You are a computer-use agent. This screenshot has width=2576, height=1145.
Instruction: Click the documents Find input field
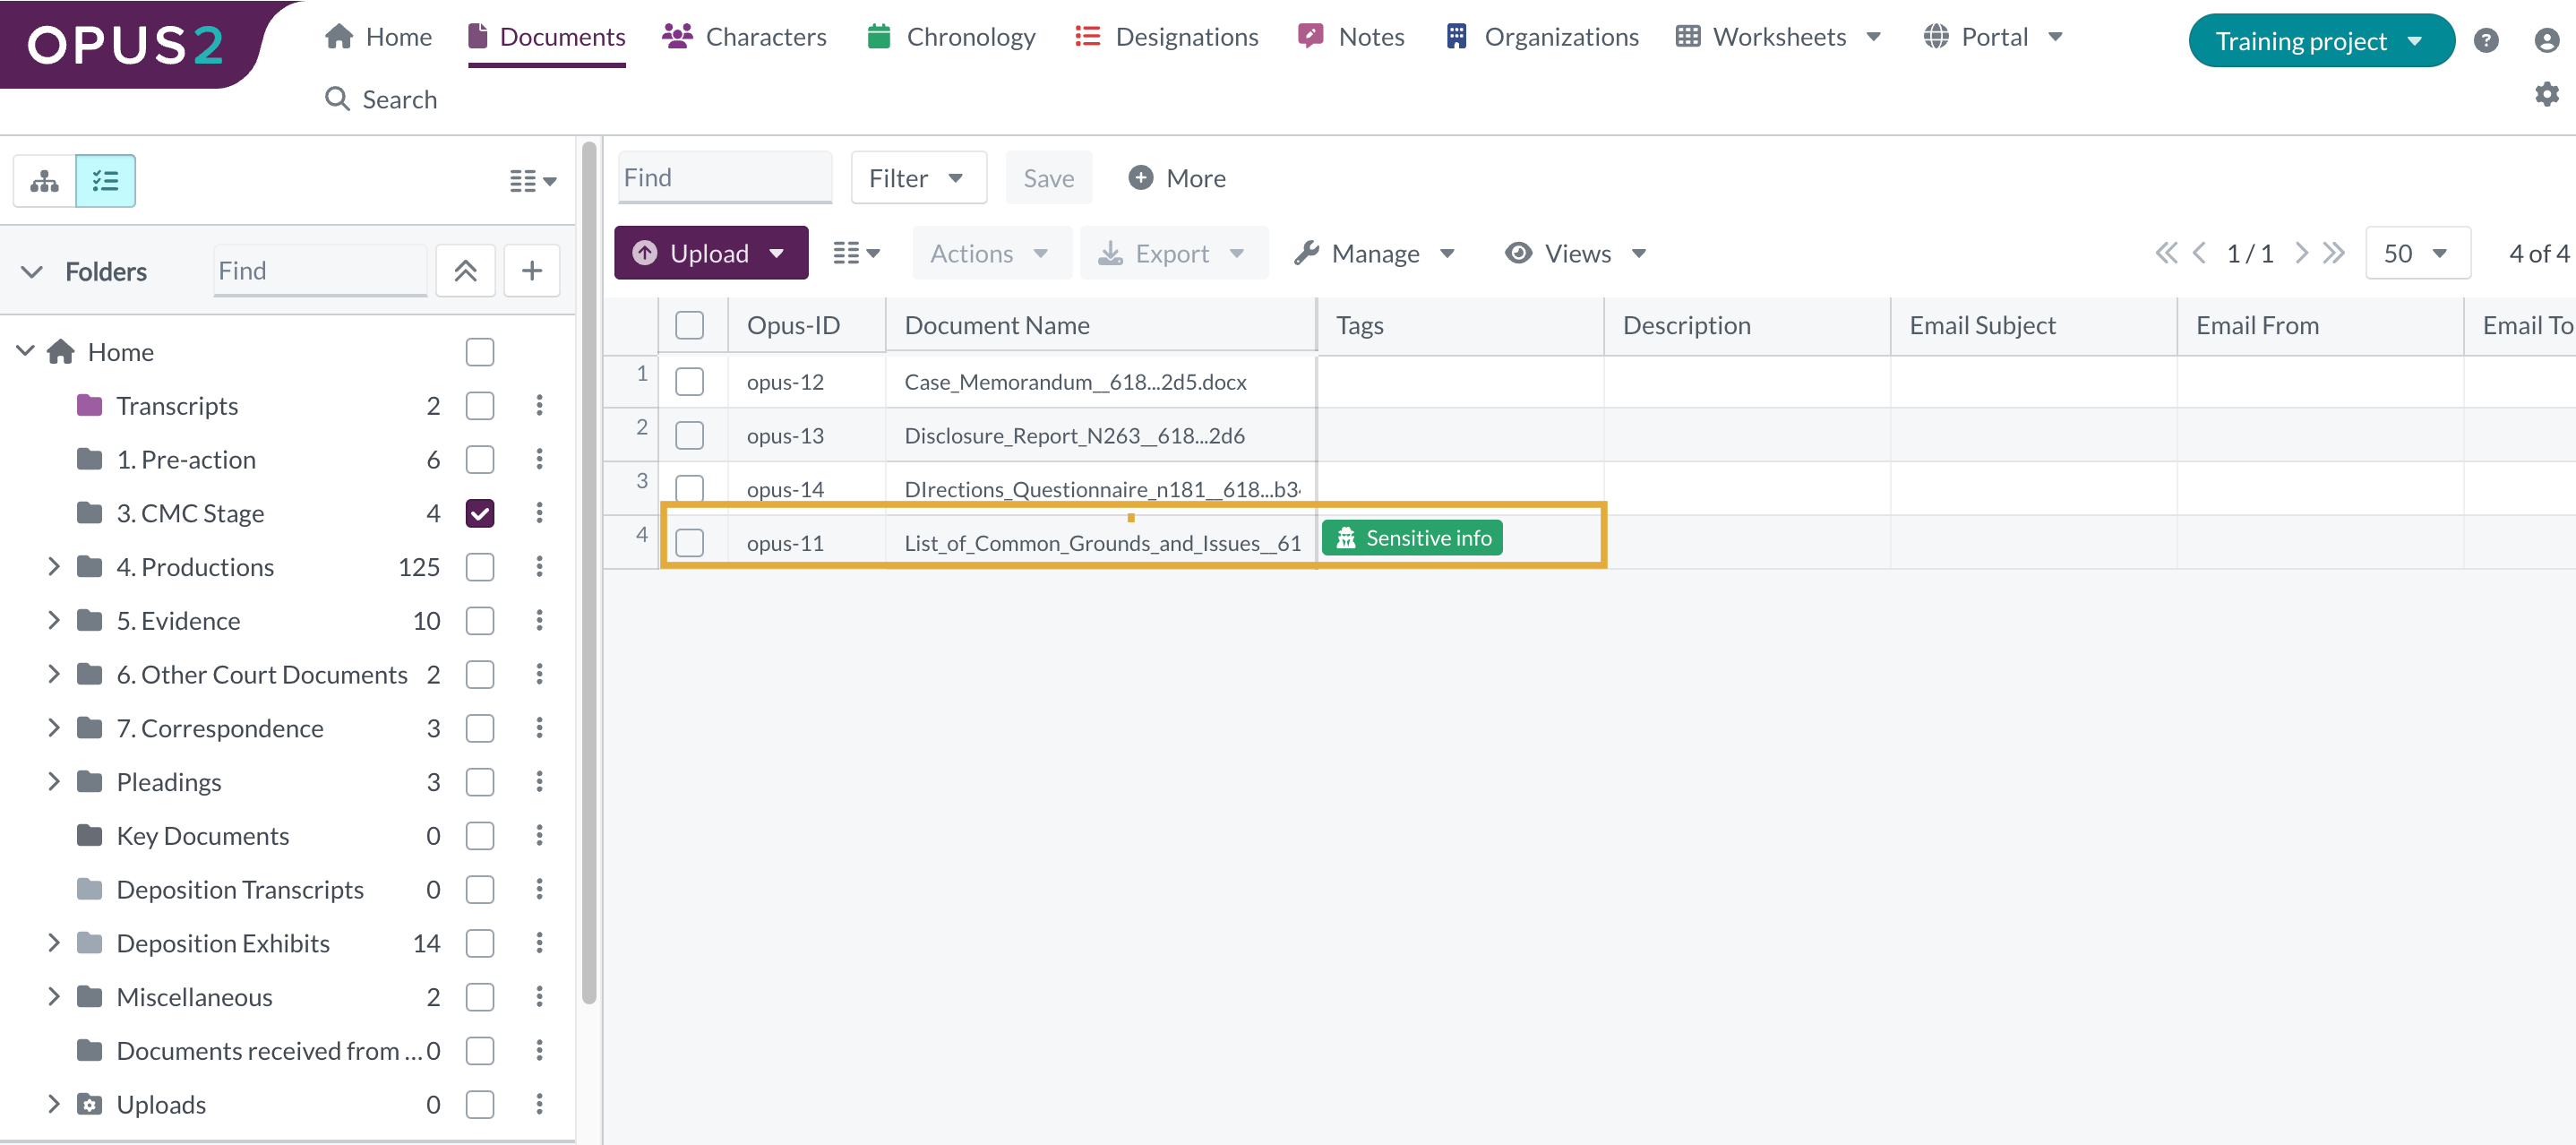tap(724, 178)
